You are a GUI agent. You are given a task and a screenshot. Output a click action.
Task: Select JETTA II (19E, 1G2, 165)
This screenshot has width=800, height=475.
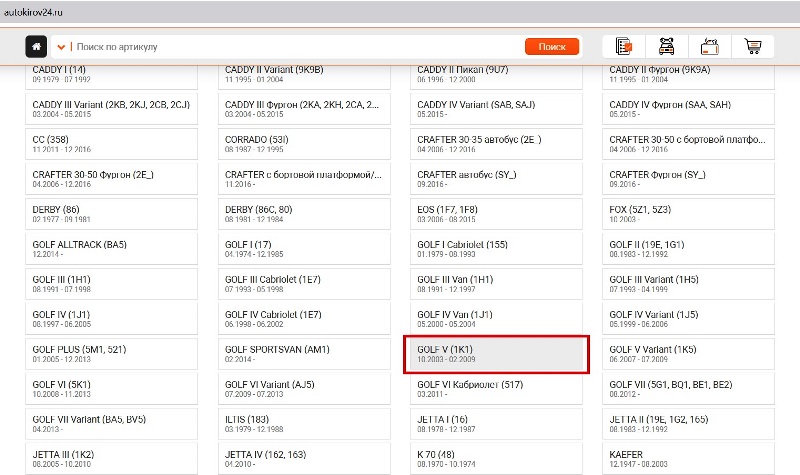coord(688,423)
